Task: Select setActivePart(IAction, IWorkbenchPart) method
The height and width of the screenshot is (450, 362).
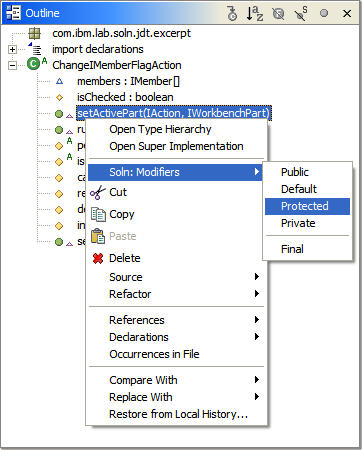Action: (x=174, y=113)
